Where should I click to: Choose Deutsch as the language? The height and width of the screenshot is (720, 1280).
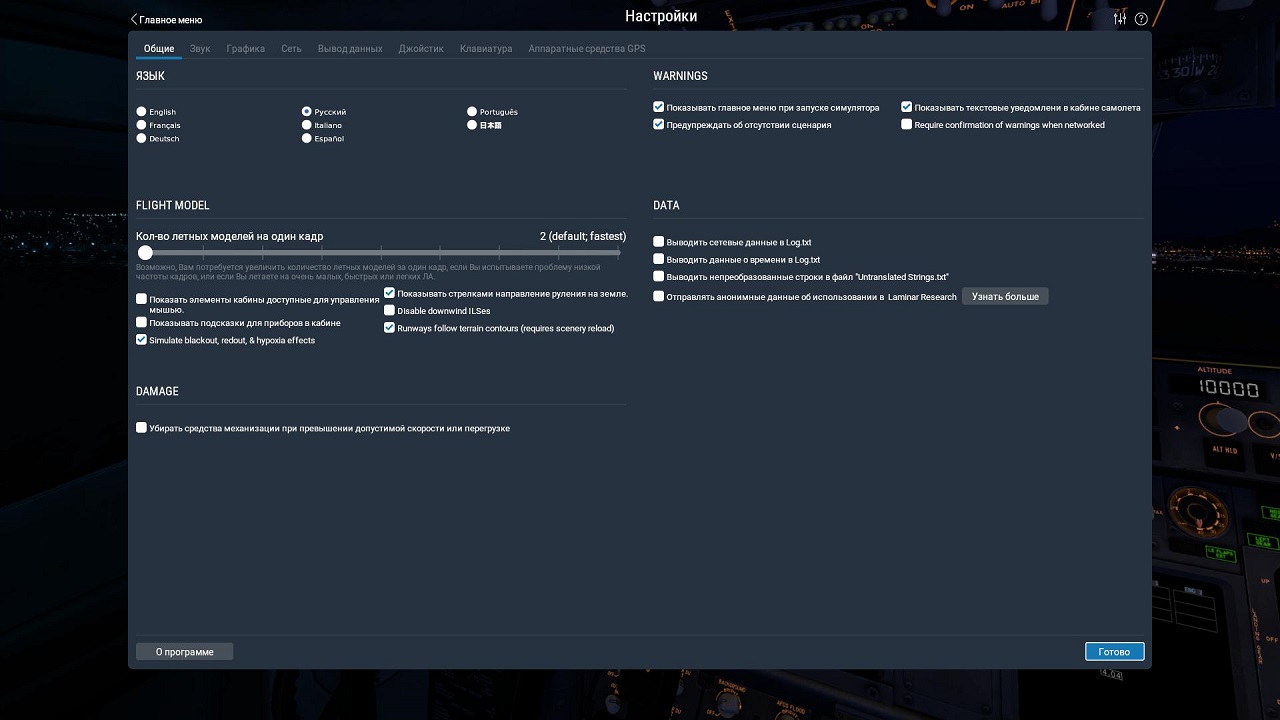click(x=142, y=139)
